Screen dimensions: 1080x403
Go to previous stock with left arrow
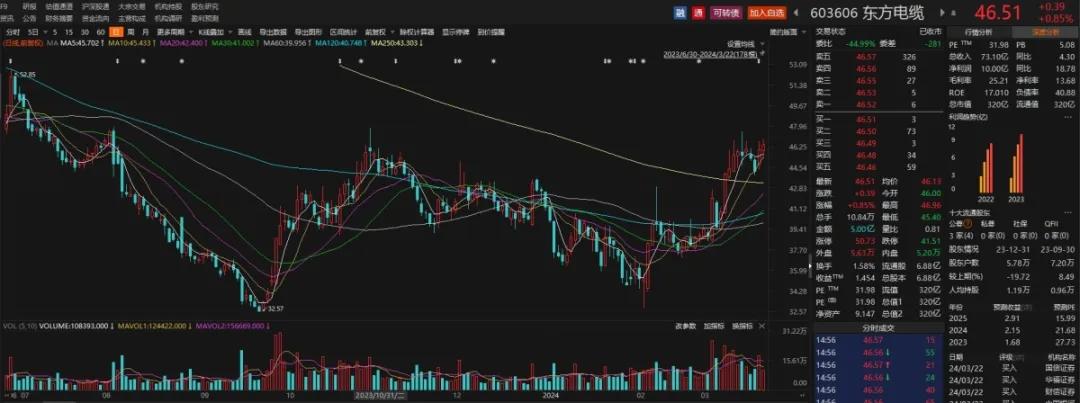pyautogui.click(x=797, y=13)
